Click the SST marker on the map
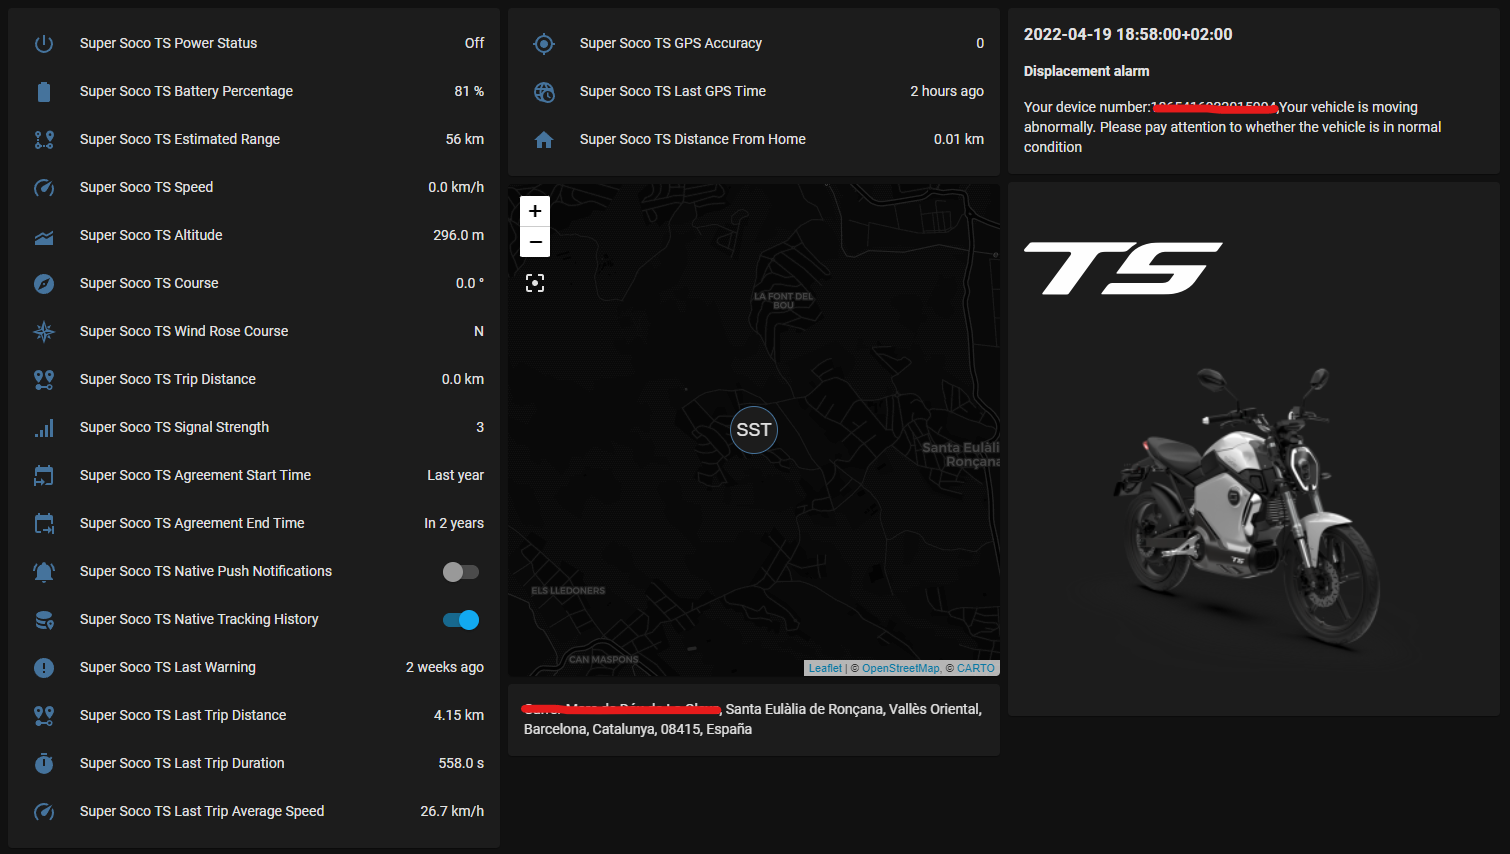Viewport: 1510px width, 854px height. pos(754,430)
